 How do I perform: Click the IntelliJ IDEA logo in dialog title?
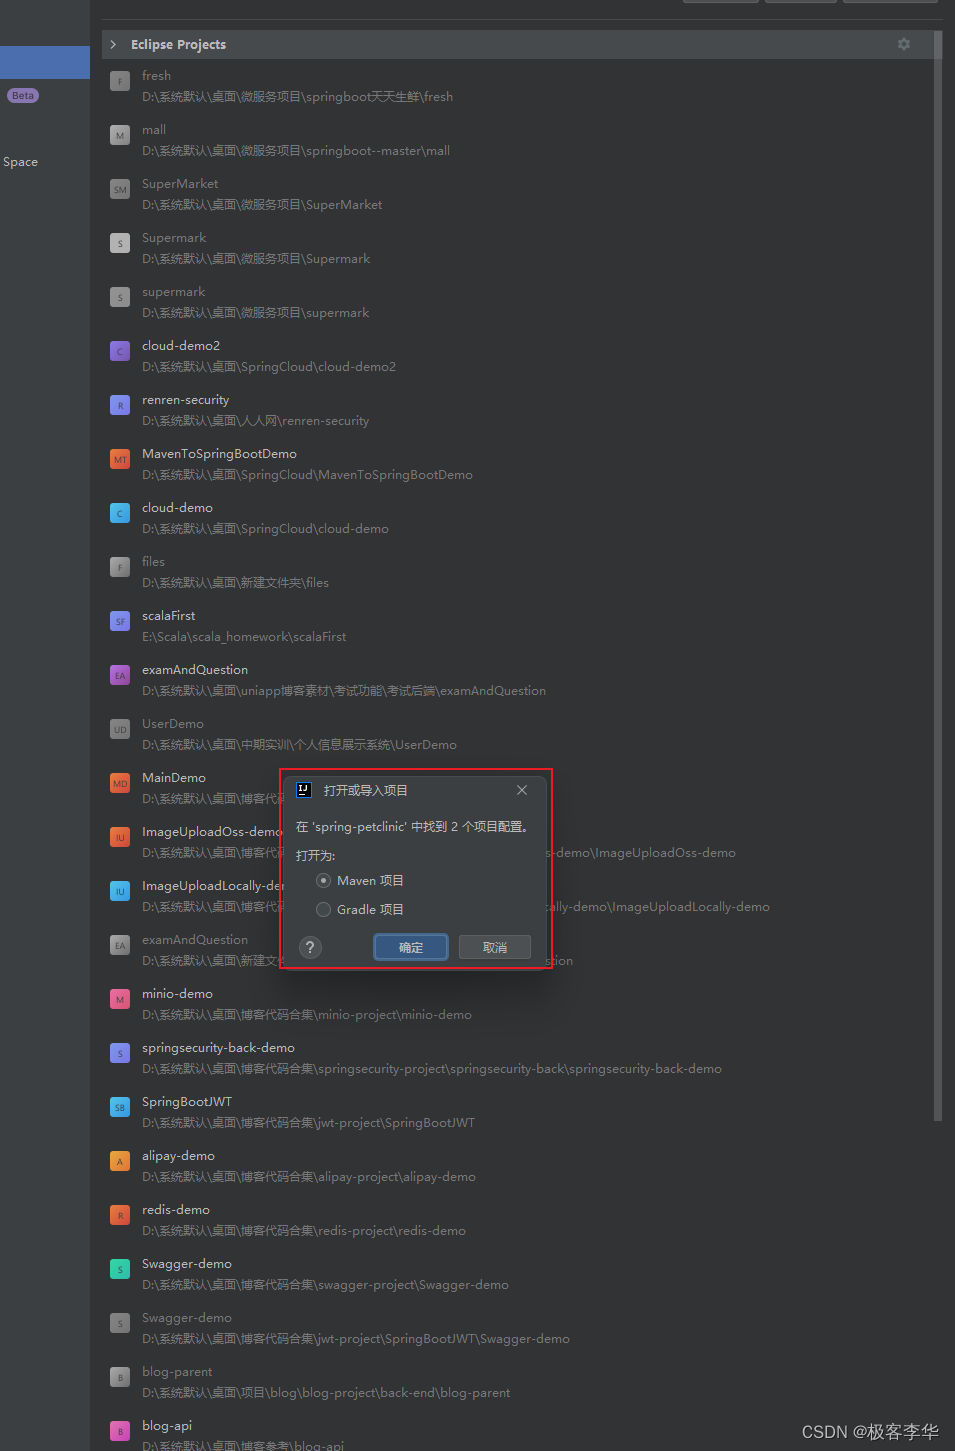[303, 789]
